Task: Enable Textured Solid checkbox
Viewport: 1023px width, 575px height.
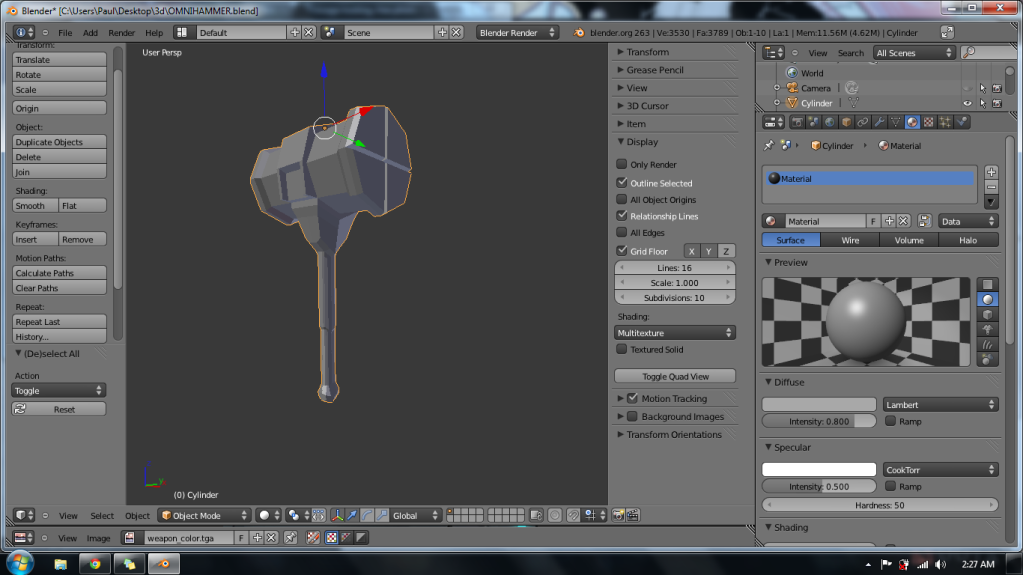Action: pos(622,349)
